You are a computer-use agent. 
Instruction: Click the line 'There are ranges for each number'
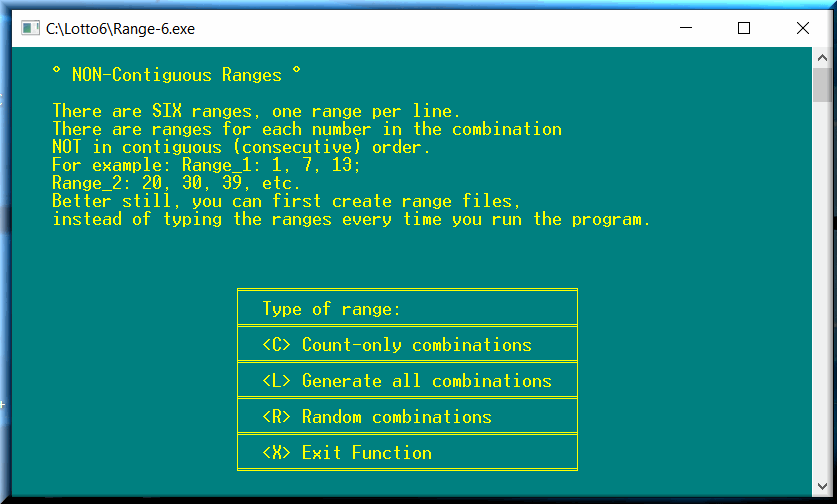coord(307,129)
